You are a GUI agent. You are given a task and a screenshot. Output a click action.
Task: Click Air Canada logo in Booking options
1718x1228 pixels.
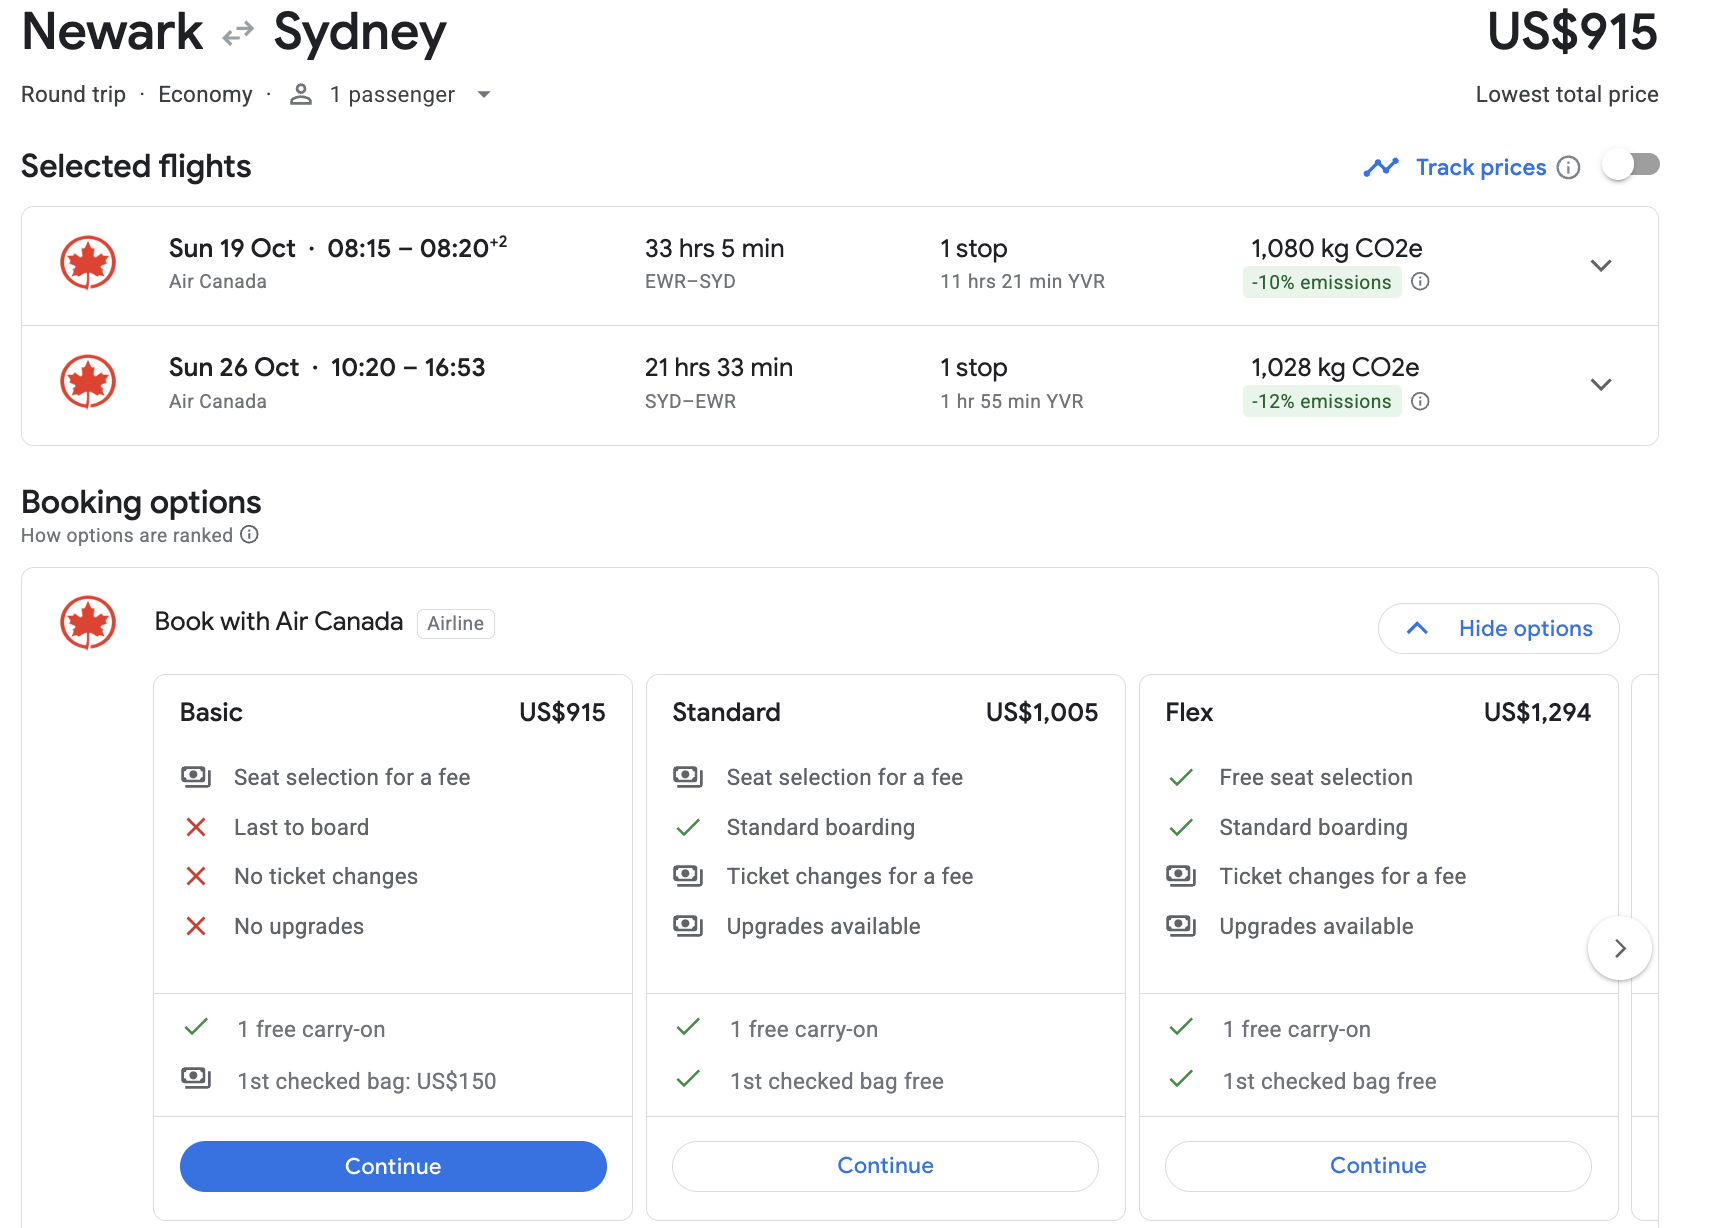coord(88,623)
